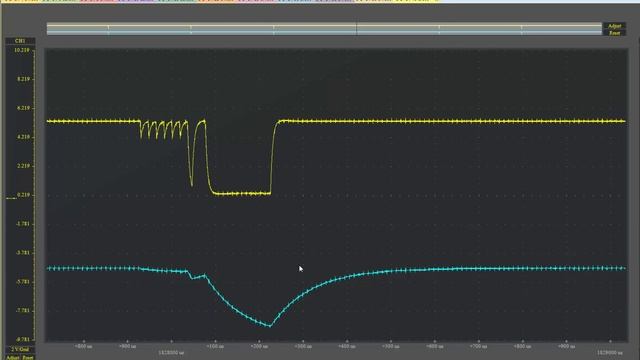
Task: Click the +700 us time axis label
Action: pyautogui.click(x=478, y=347)
